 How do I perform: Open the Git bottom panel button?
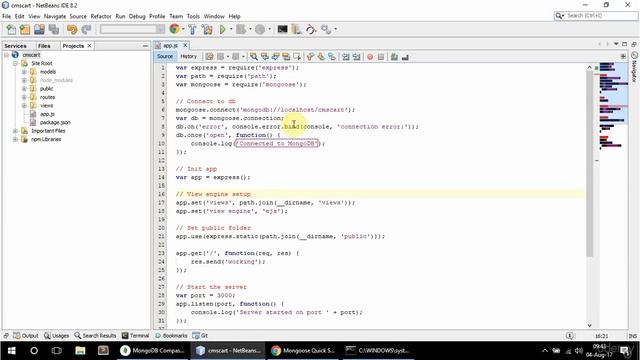click(x=200, y=336)
